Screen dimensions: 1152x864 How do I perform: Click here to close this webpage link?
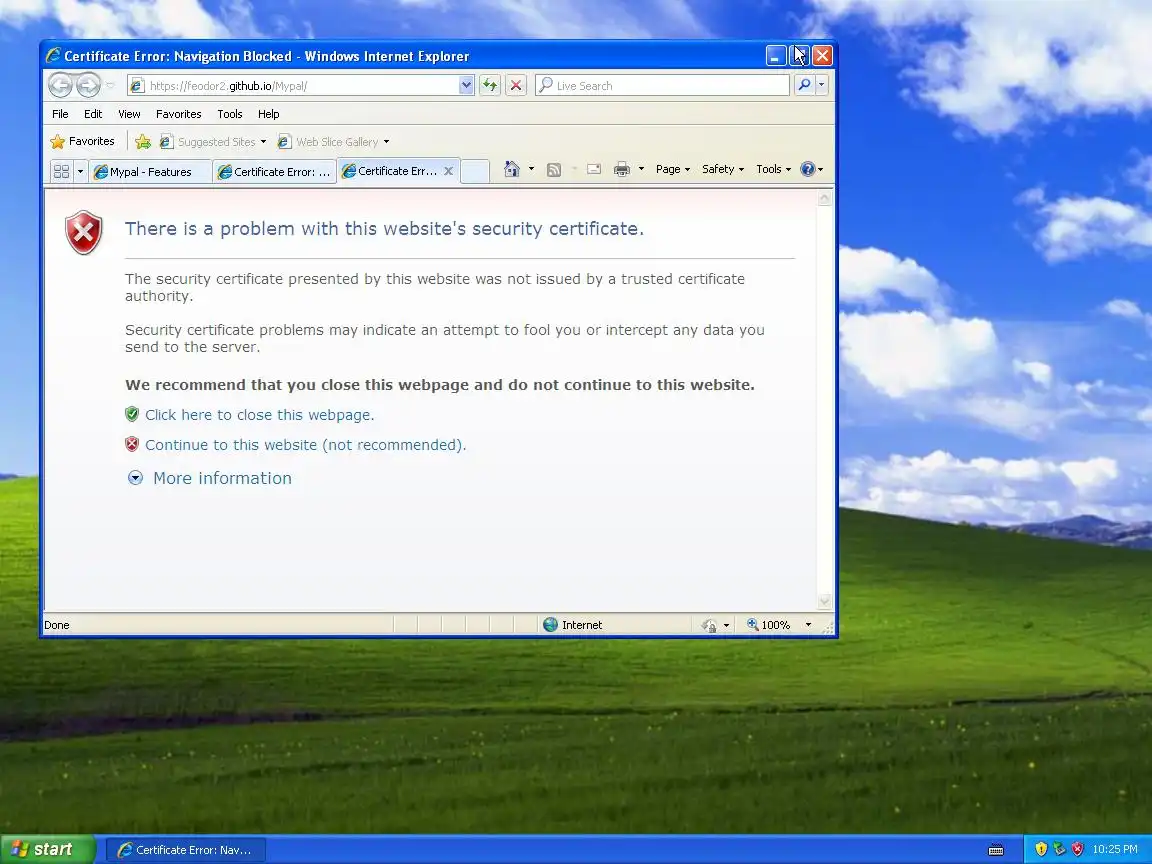[259, 415]
